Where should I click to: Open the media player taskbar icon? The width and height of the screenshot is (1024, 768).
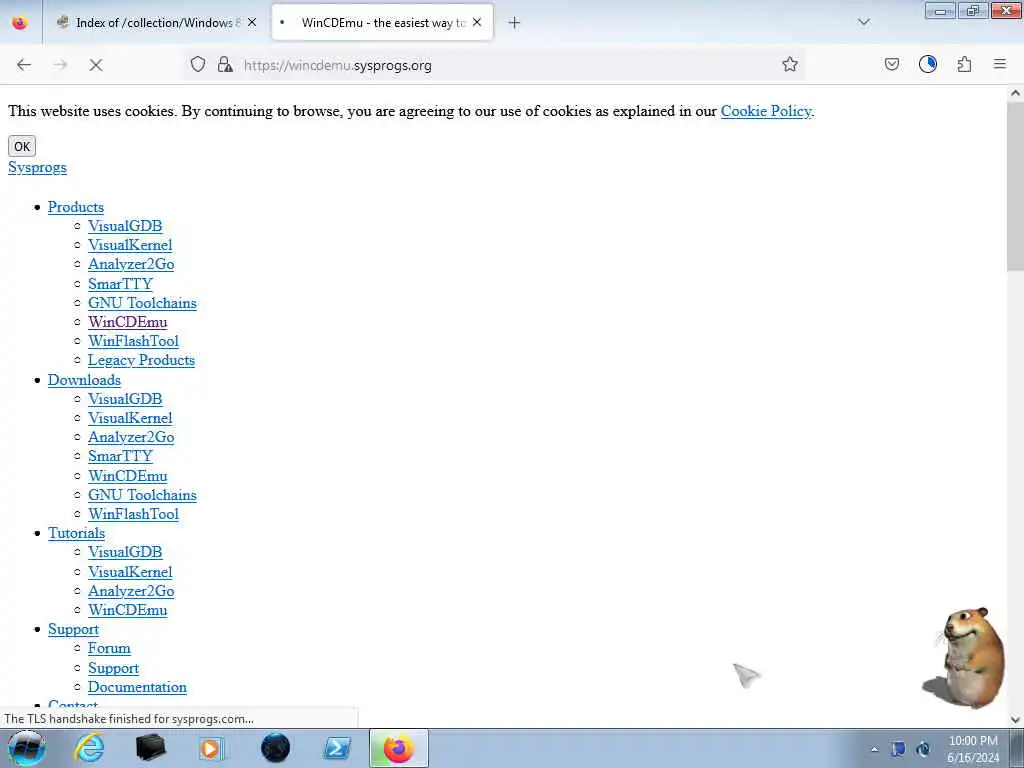(x=212, y=748)
